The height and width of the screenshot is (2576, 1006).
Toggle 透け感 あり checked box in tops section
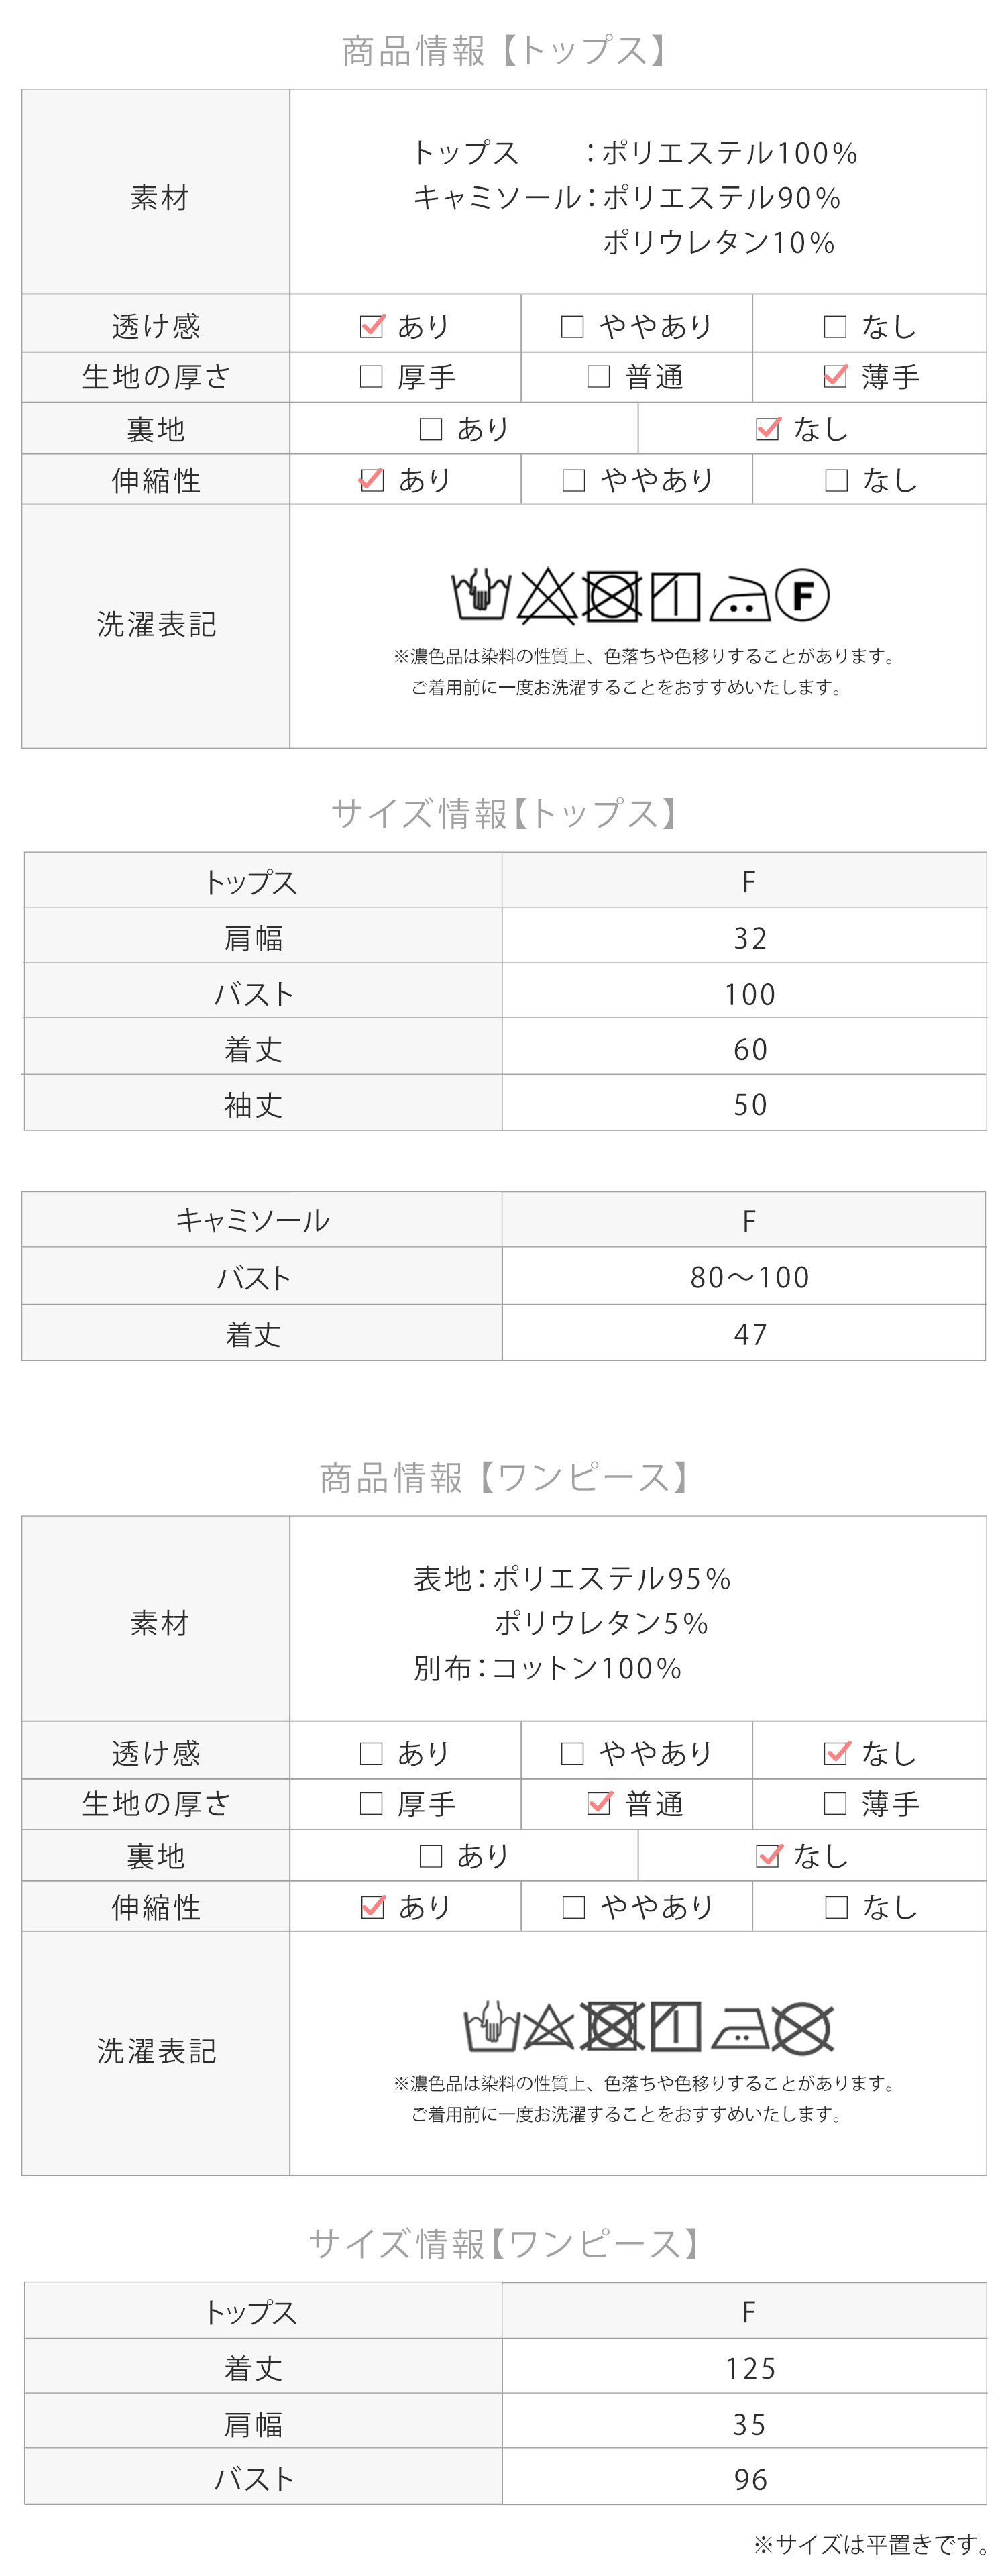(x=372, y=326)
